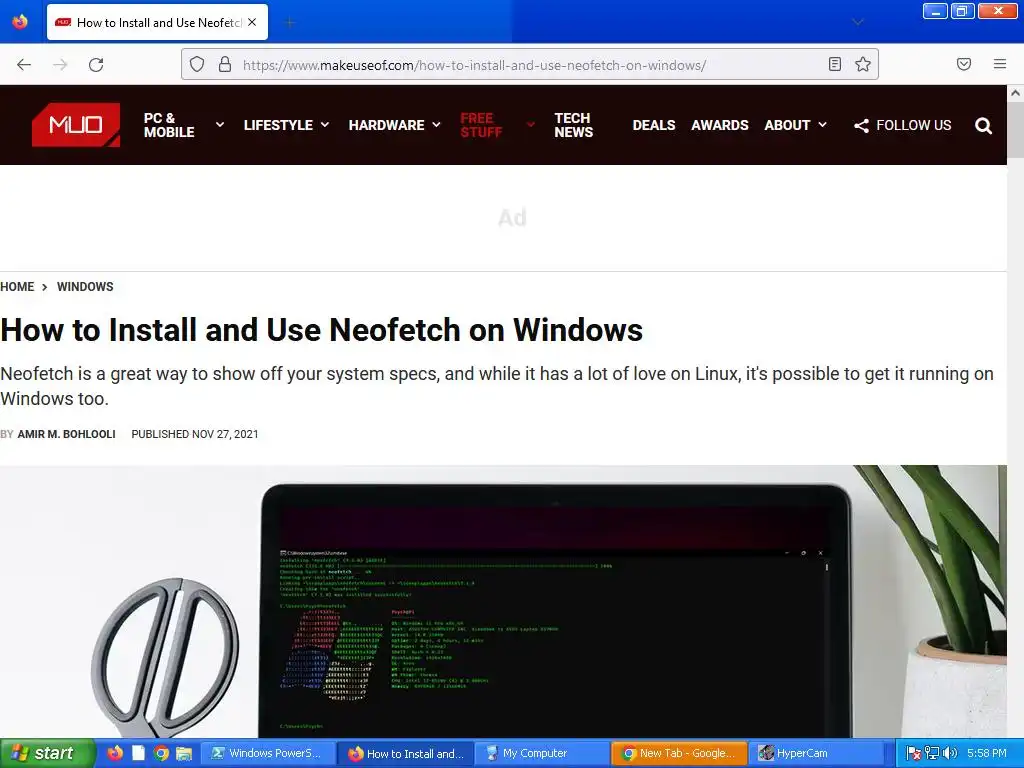The image size is (1024, 768).
Task: Open the About menu item
Action: (x=787, y=125)
